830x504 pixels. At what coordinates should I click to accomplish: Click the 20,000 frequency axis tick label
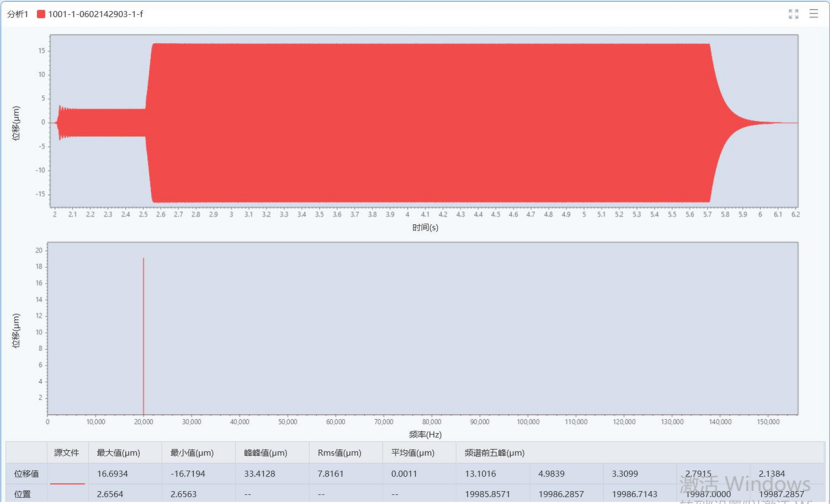pyautogui.click(x=143, y=422)
